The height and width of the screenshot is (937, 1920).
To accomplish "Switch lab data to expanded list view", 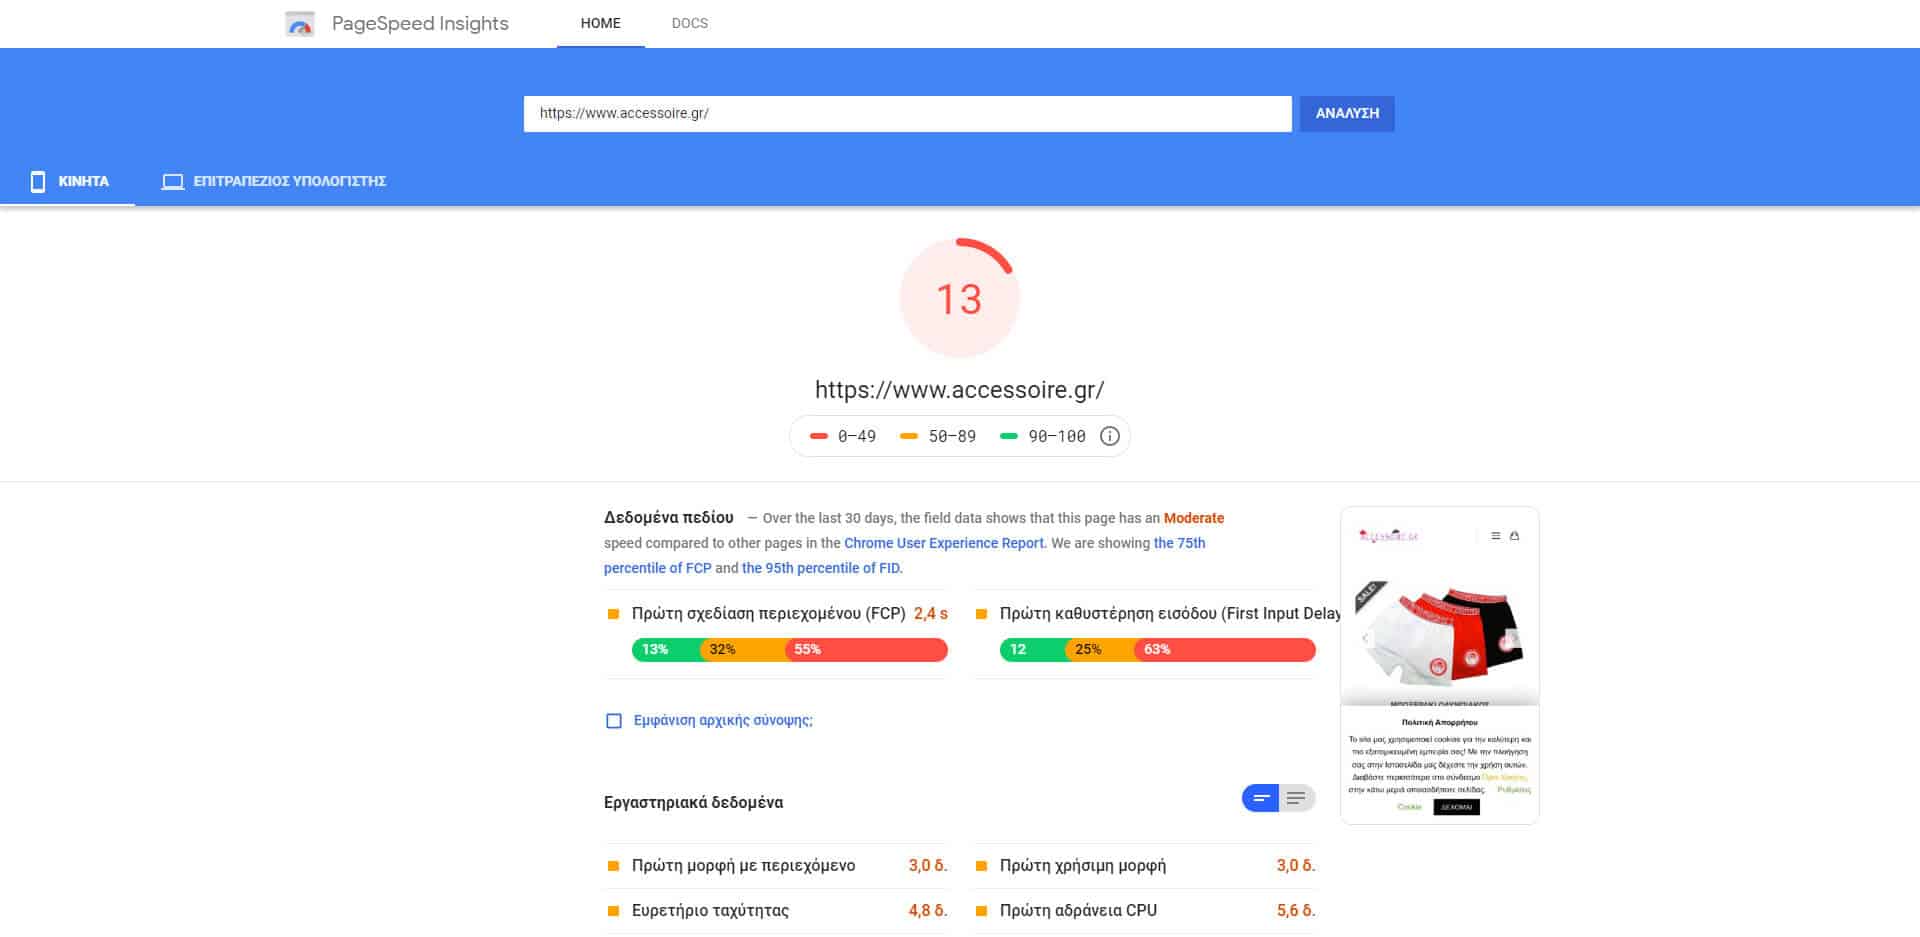I will coord(1297,798).
